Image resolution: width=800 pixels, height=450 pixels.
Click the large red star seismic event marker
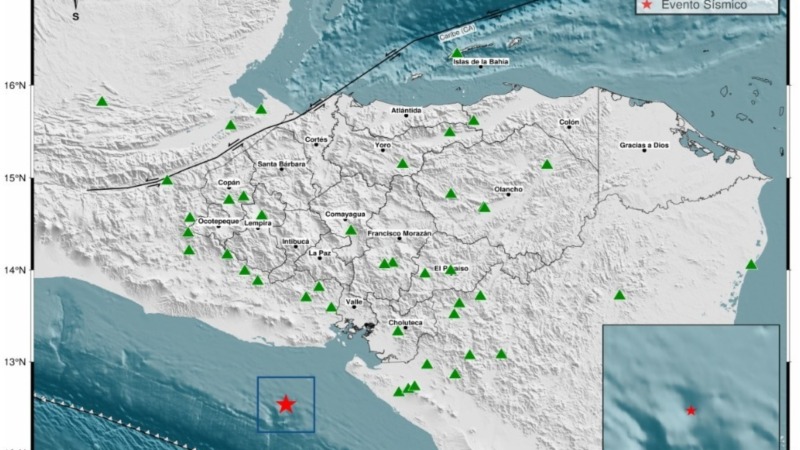pyautogui.click(x=286, y=404)
